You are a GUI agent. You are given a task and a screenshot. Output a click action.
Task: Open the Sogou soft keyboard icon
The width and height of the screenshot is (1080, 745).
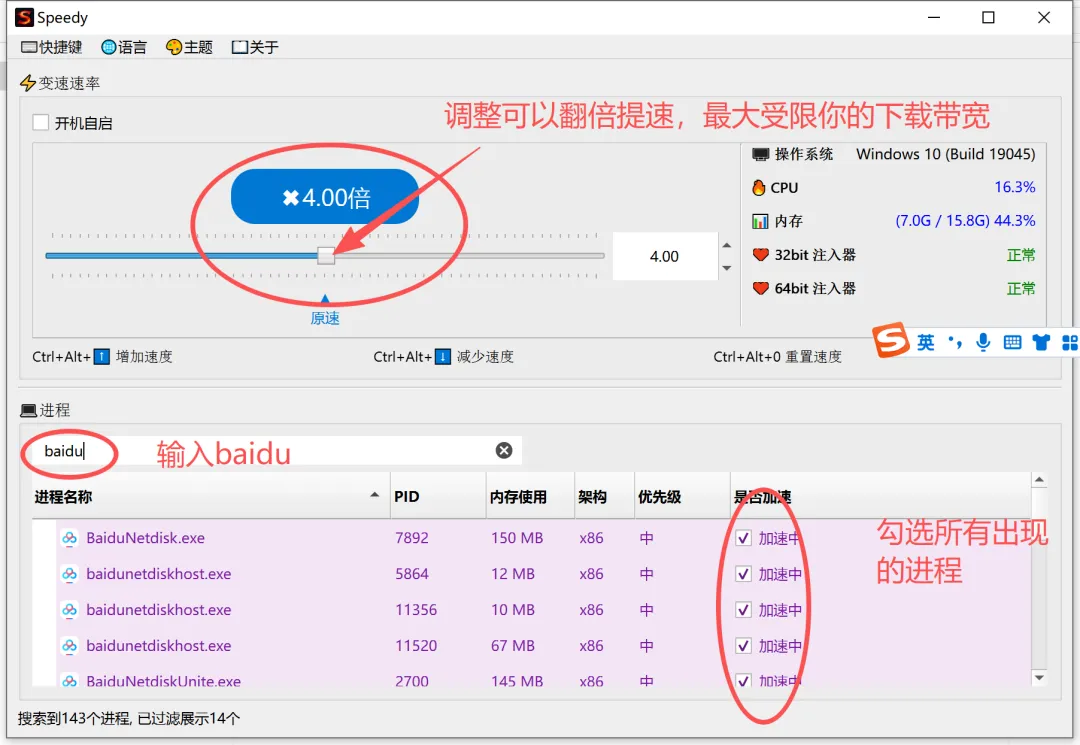1012,342
